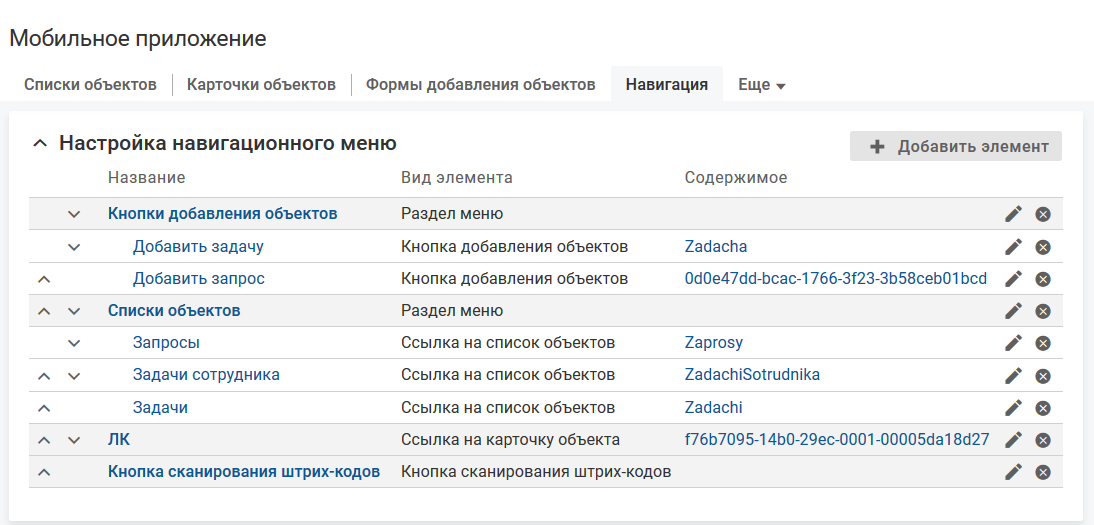Edit the 'Кнопка сканирования штрих-кодов' row
Screen dimensions: 1094x525
pos(1013,472)
